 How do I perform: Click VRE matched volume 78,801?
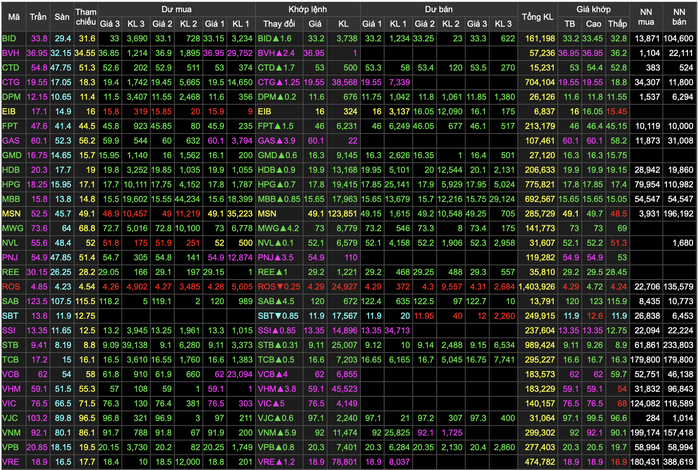pos(345,462)
